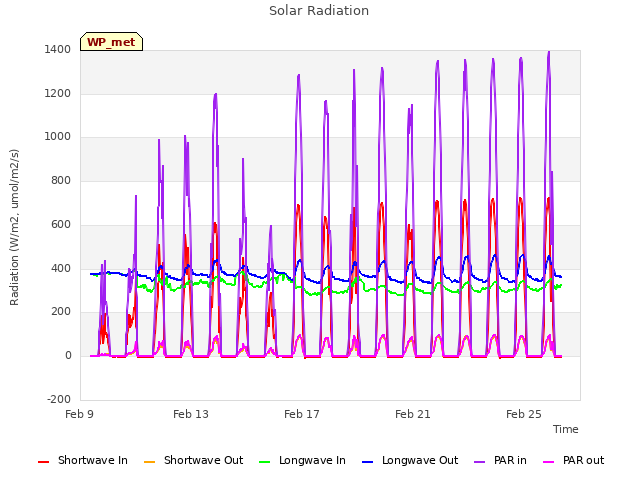Click the -200 y-axis tick label
Screen dimensions: 640x480
(59, 399)
